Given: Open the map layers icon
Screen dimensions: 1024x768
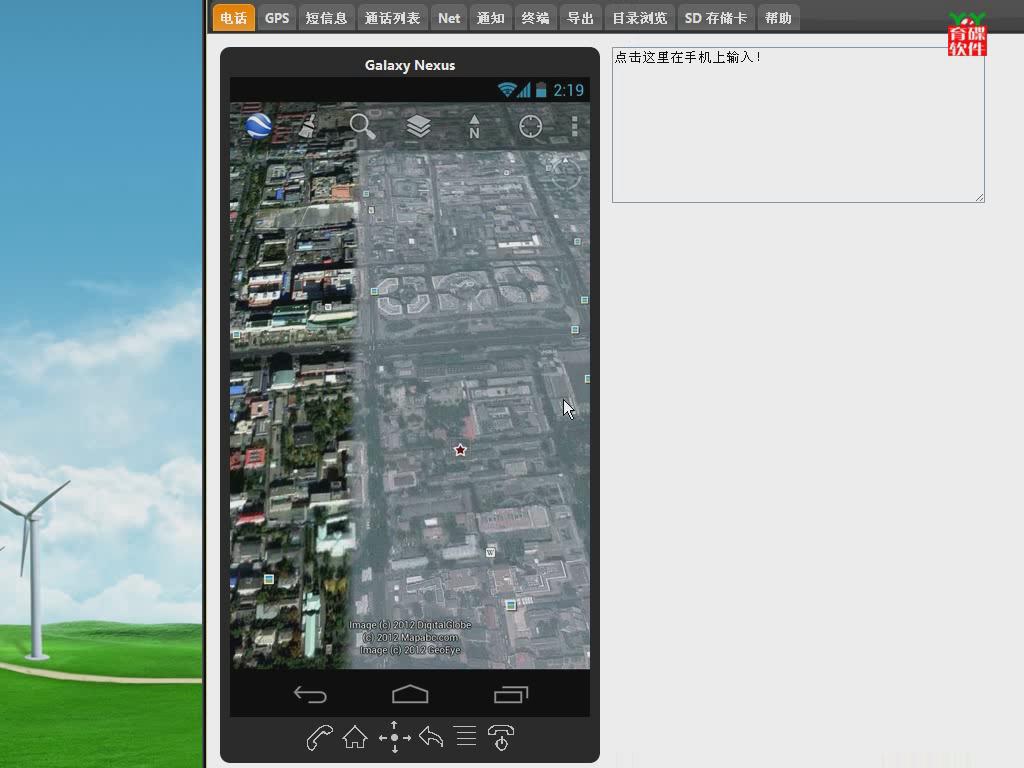Looking at the screenshot, I should (418, 126).
